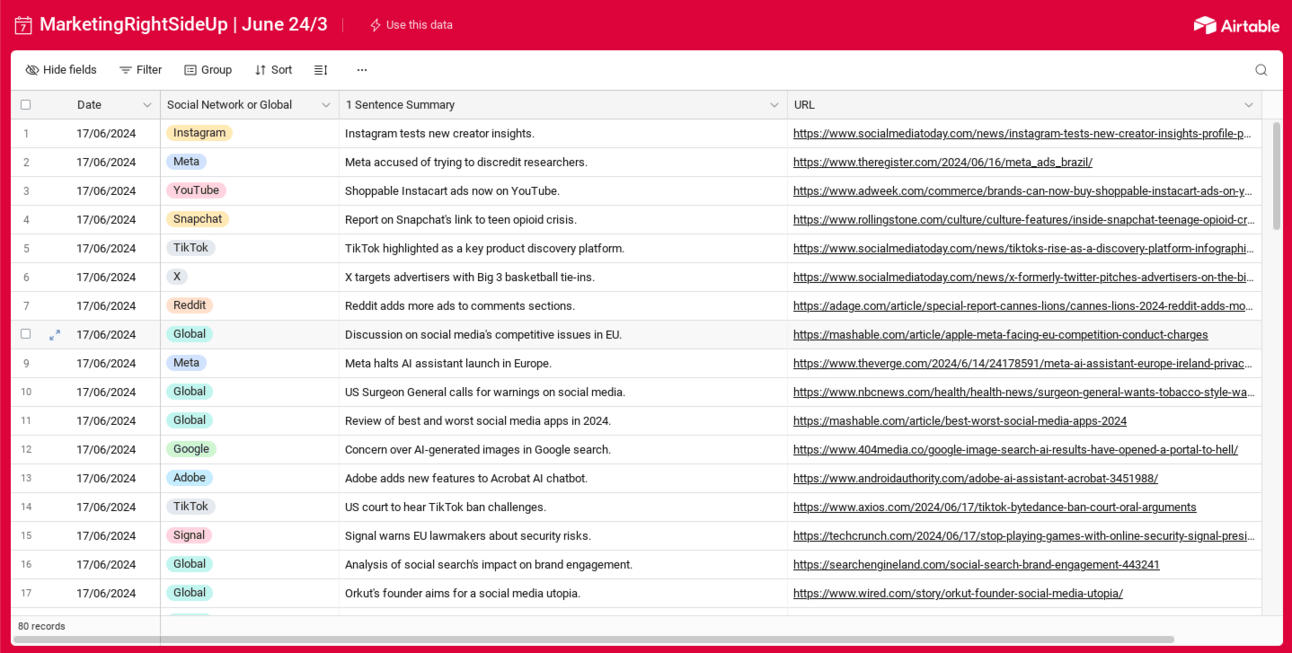This screenshot has height=653, width=1292.
Task: Open the techcrunch signal security link
Action: [x=1023, y=536]
